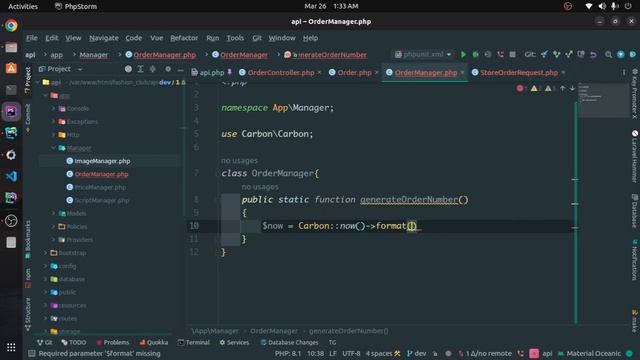Expand the Exceptions folder
This screenshot has height=360, width=640.
click(53, 122)
